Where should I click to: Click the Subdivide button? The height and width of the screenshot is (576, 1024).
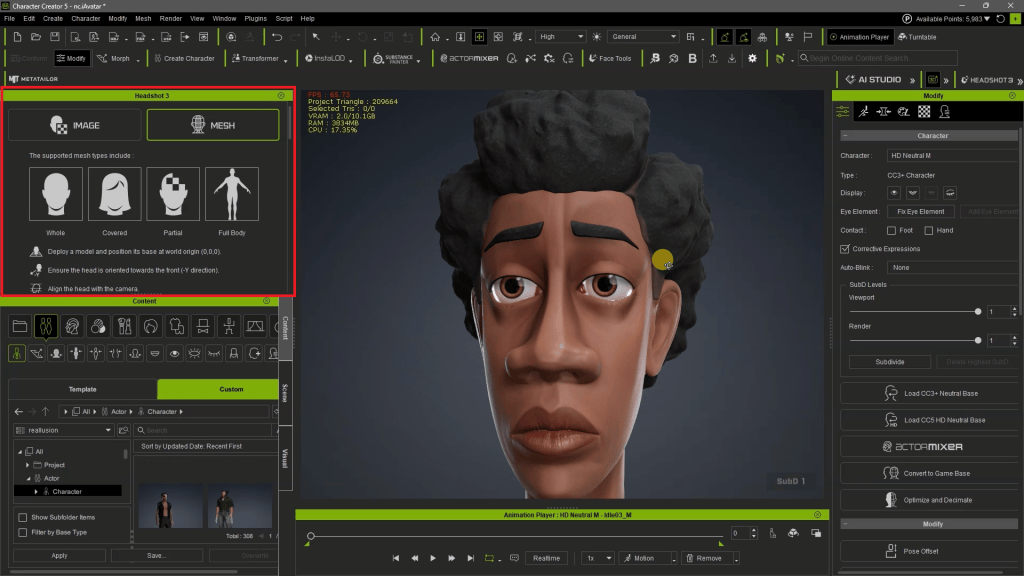[889, 362]
